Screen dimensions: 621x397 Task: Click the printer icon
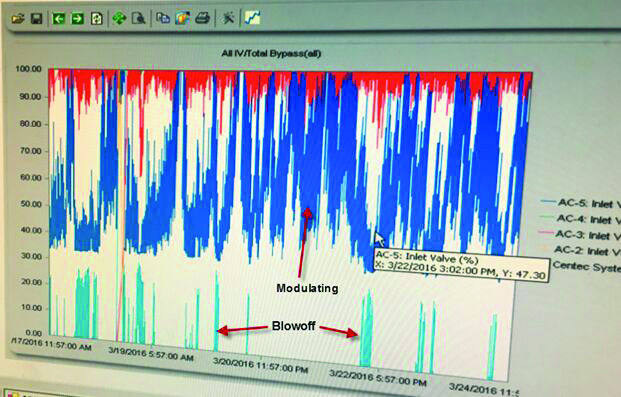(202, 18)
